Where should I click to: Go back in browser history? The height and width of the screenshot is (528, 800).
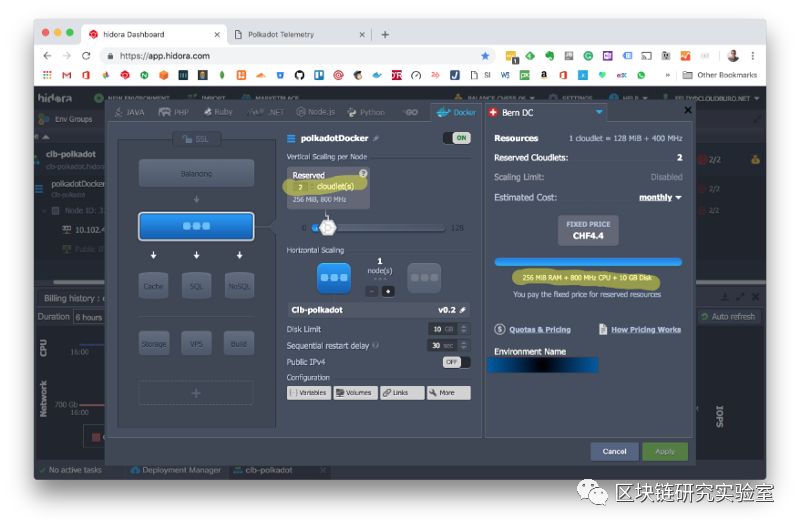[47, 56]
